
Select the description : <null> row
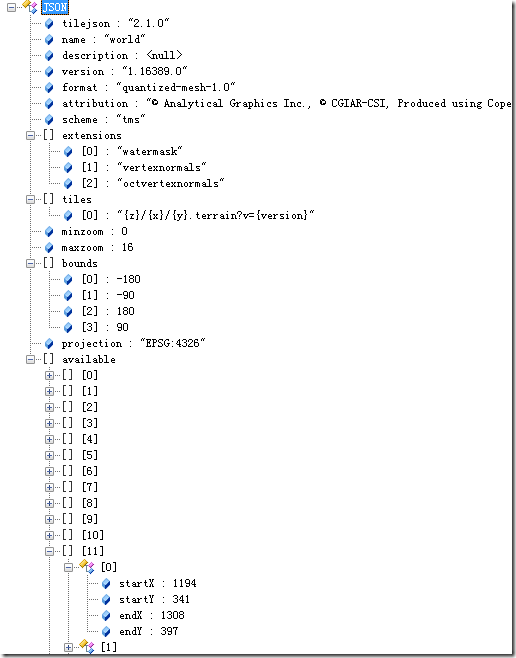click(122, 55)
